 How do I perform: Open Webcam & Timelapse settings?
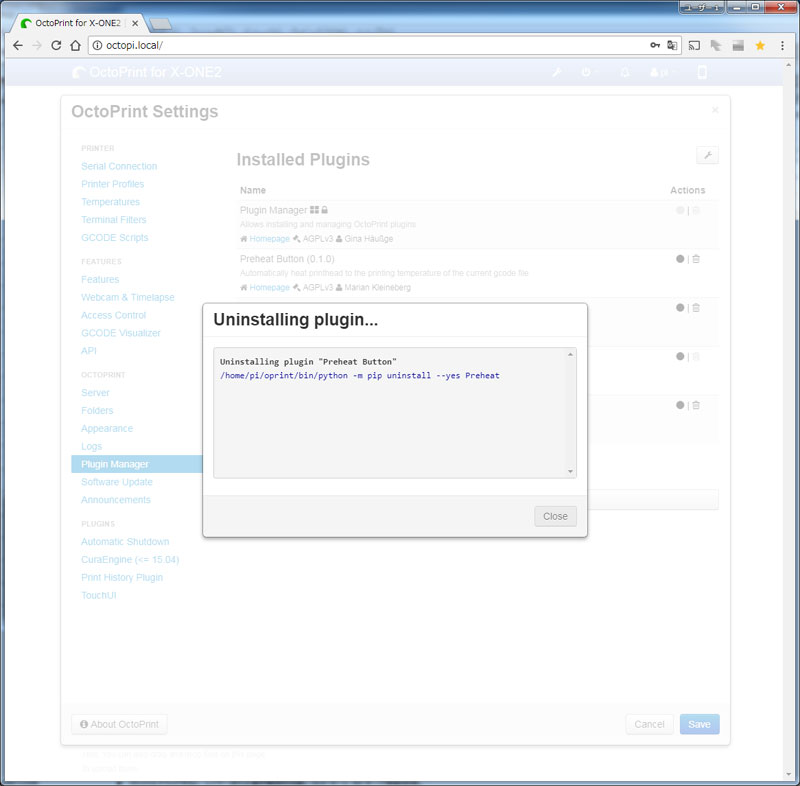pos(128,297)
